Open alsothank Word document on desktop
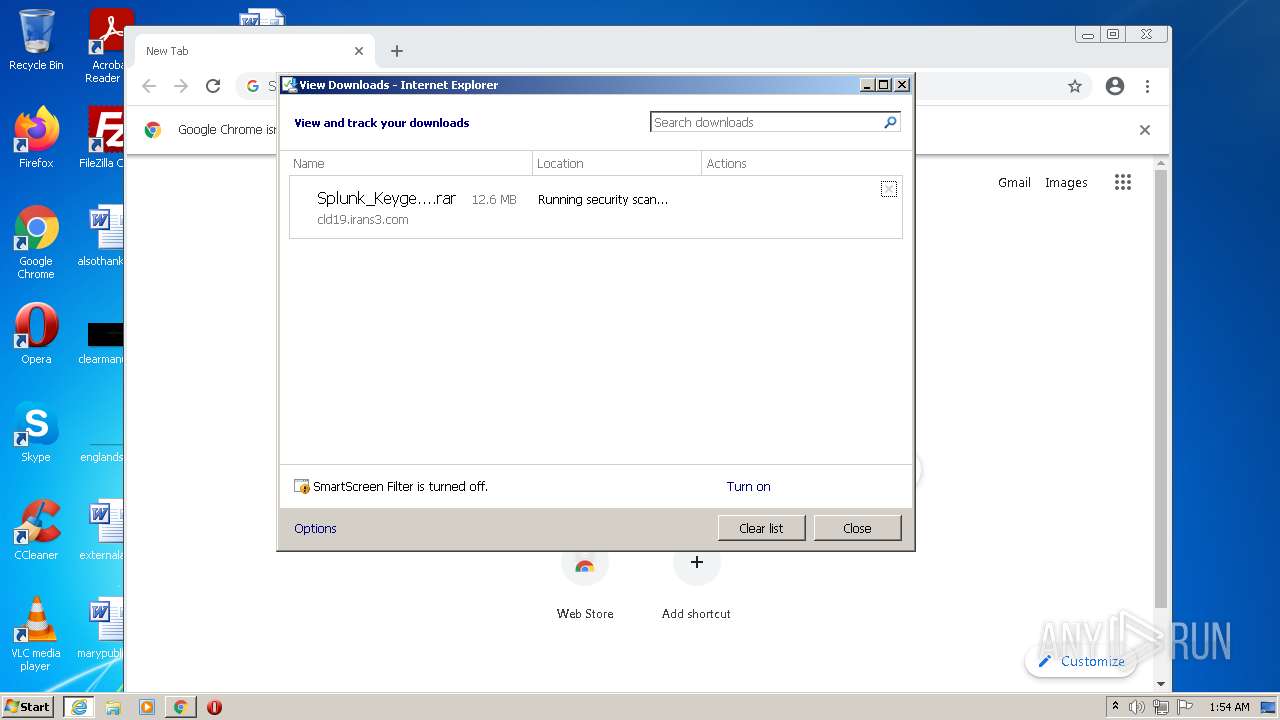 (102, 236)
